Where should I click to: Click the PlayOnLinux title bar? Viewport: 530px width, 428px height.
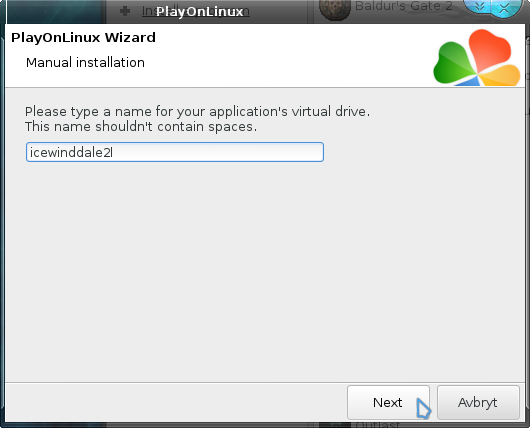(199, 11)
